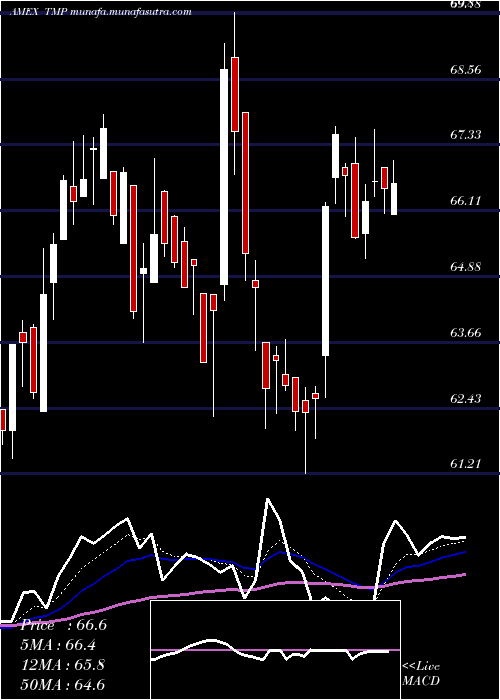Click the 63.66 price axis label
Image resolution: width=500 pixels, height=700 pixels.
point(466,333)
